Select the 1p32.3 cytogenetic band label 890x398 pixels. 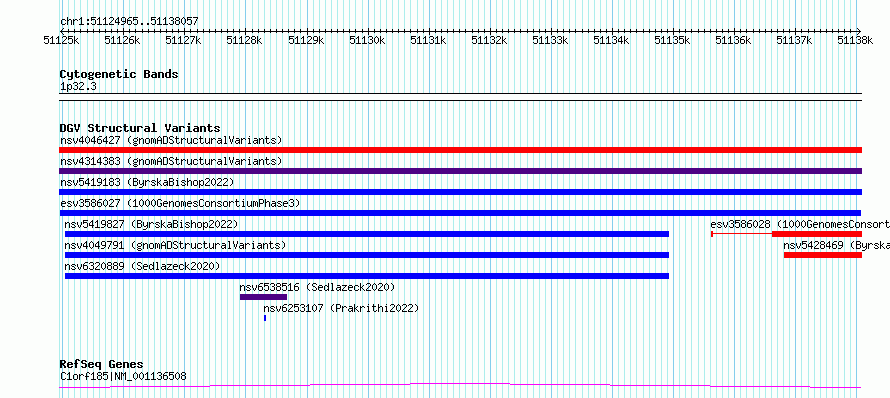click(x=78, y=87)
